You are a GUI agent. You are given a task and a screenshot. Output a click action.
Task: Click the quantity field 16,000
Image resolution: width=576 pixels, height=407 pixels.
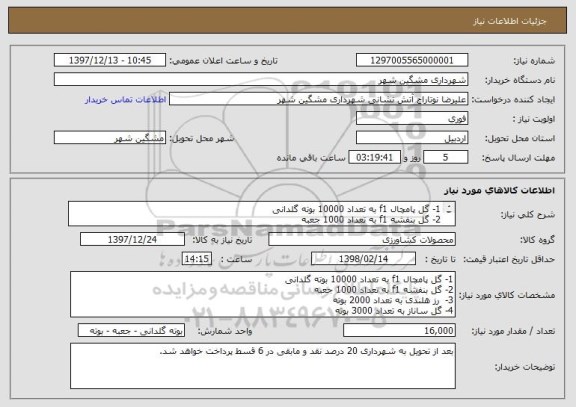pyautogui.click(x=399, y=331)
